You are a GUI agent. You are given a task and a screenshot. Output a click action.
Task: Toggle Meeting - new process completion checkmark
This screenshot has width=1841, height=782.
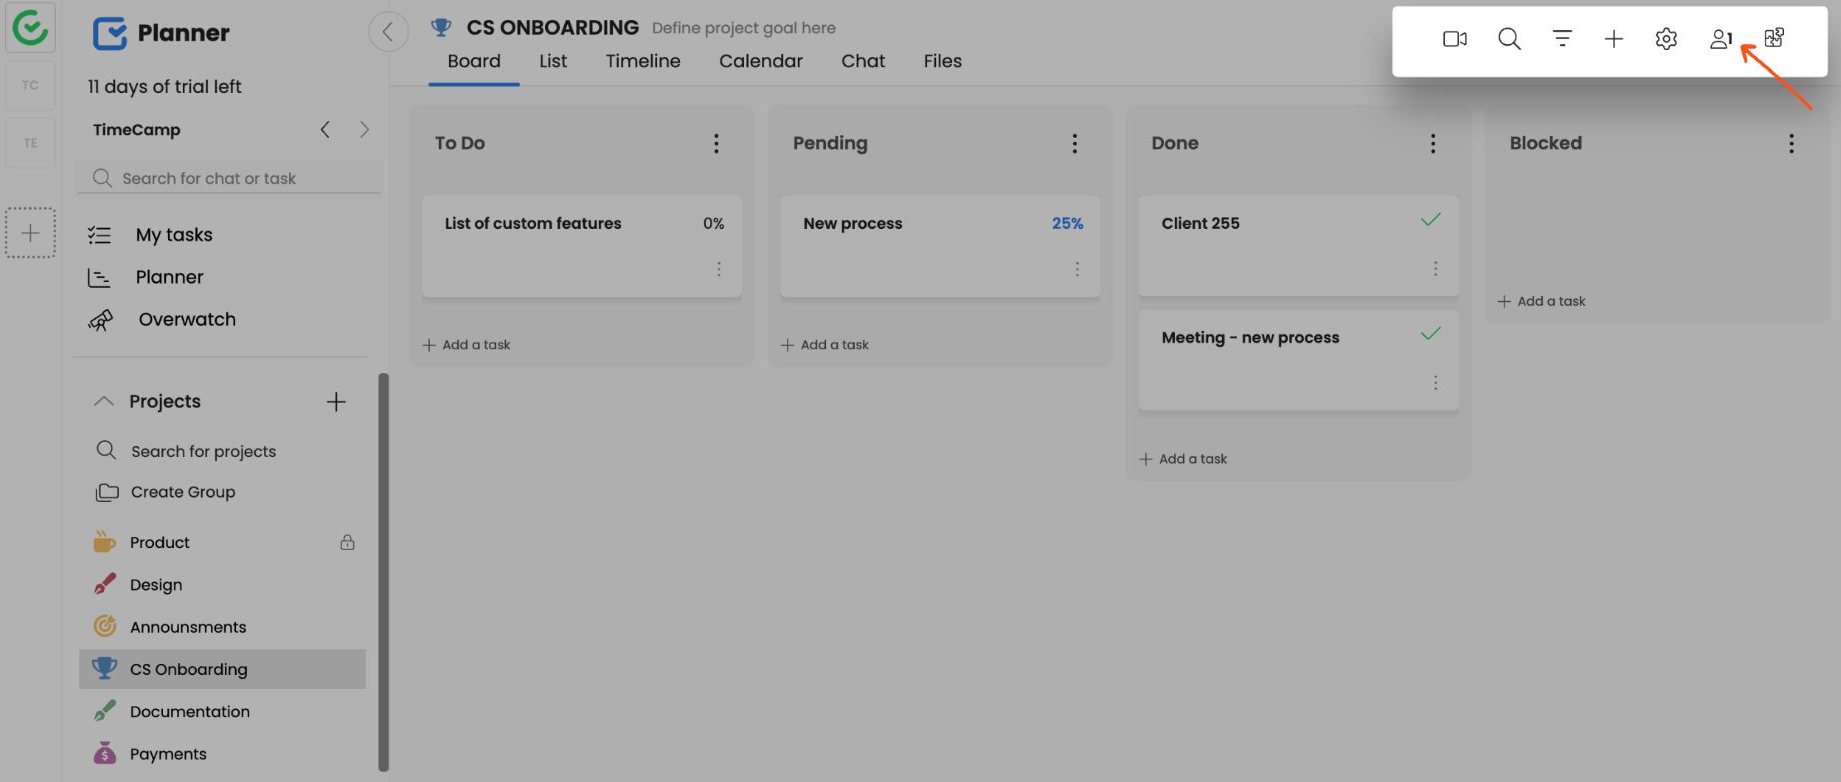point(1431,334)
